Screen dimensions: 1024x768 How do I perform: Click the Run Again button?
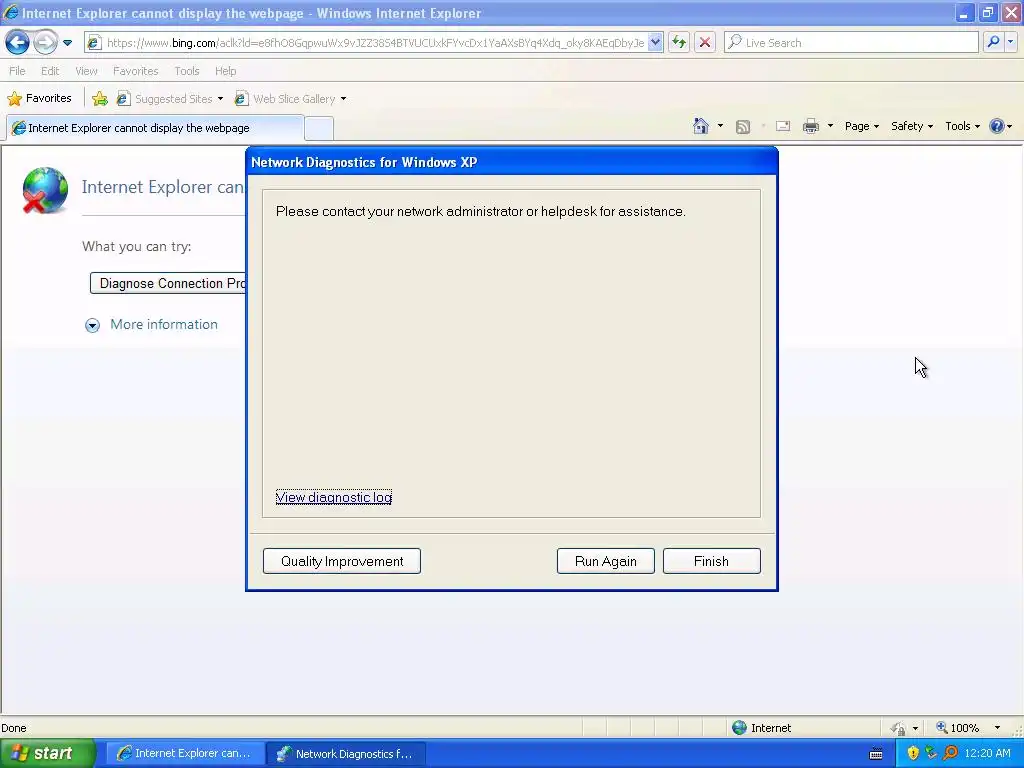click(605, 561)
